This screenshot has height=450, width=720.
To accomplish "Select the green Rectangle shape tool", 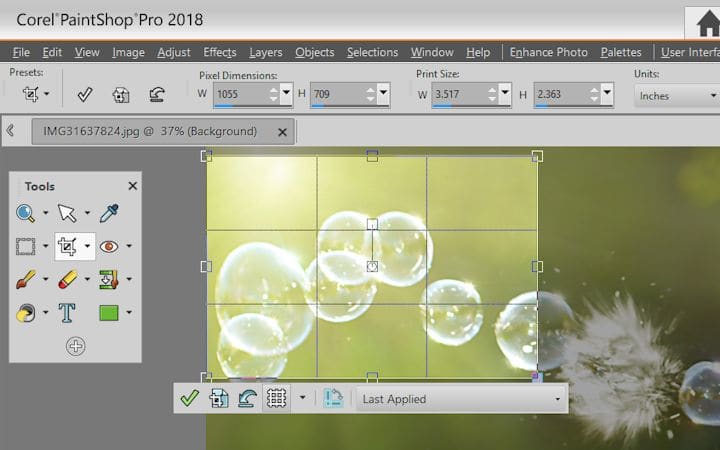I will click(109, 313).
